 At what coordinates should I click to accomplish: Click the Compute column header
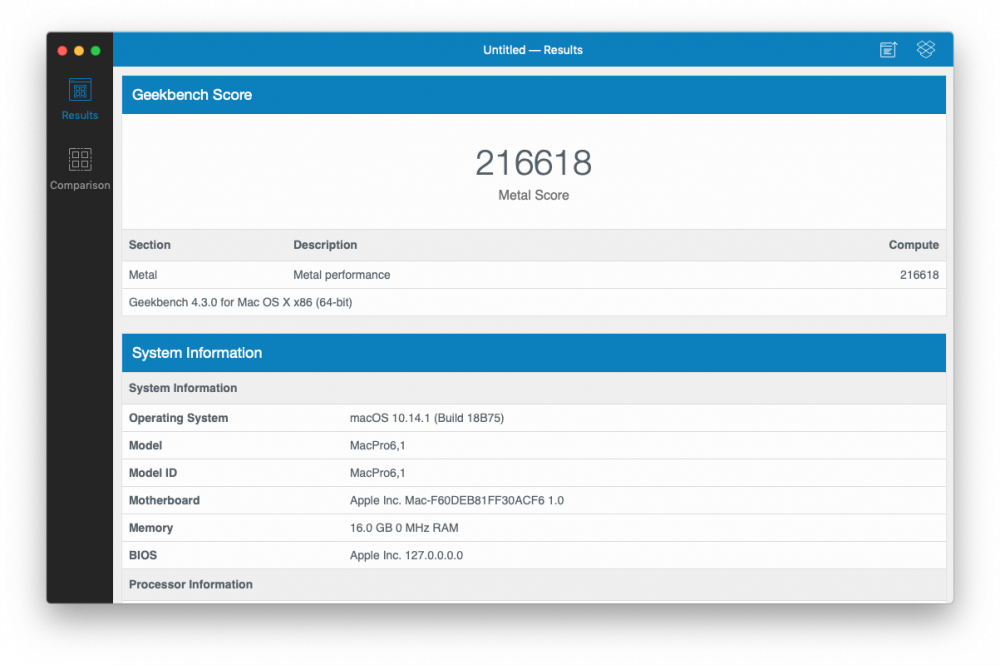pyautogui.click(x=913, y=245)
